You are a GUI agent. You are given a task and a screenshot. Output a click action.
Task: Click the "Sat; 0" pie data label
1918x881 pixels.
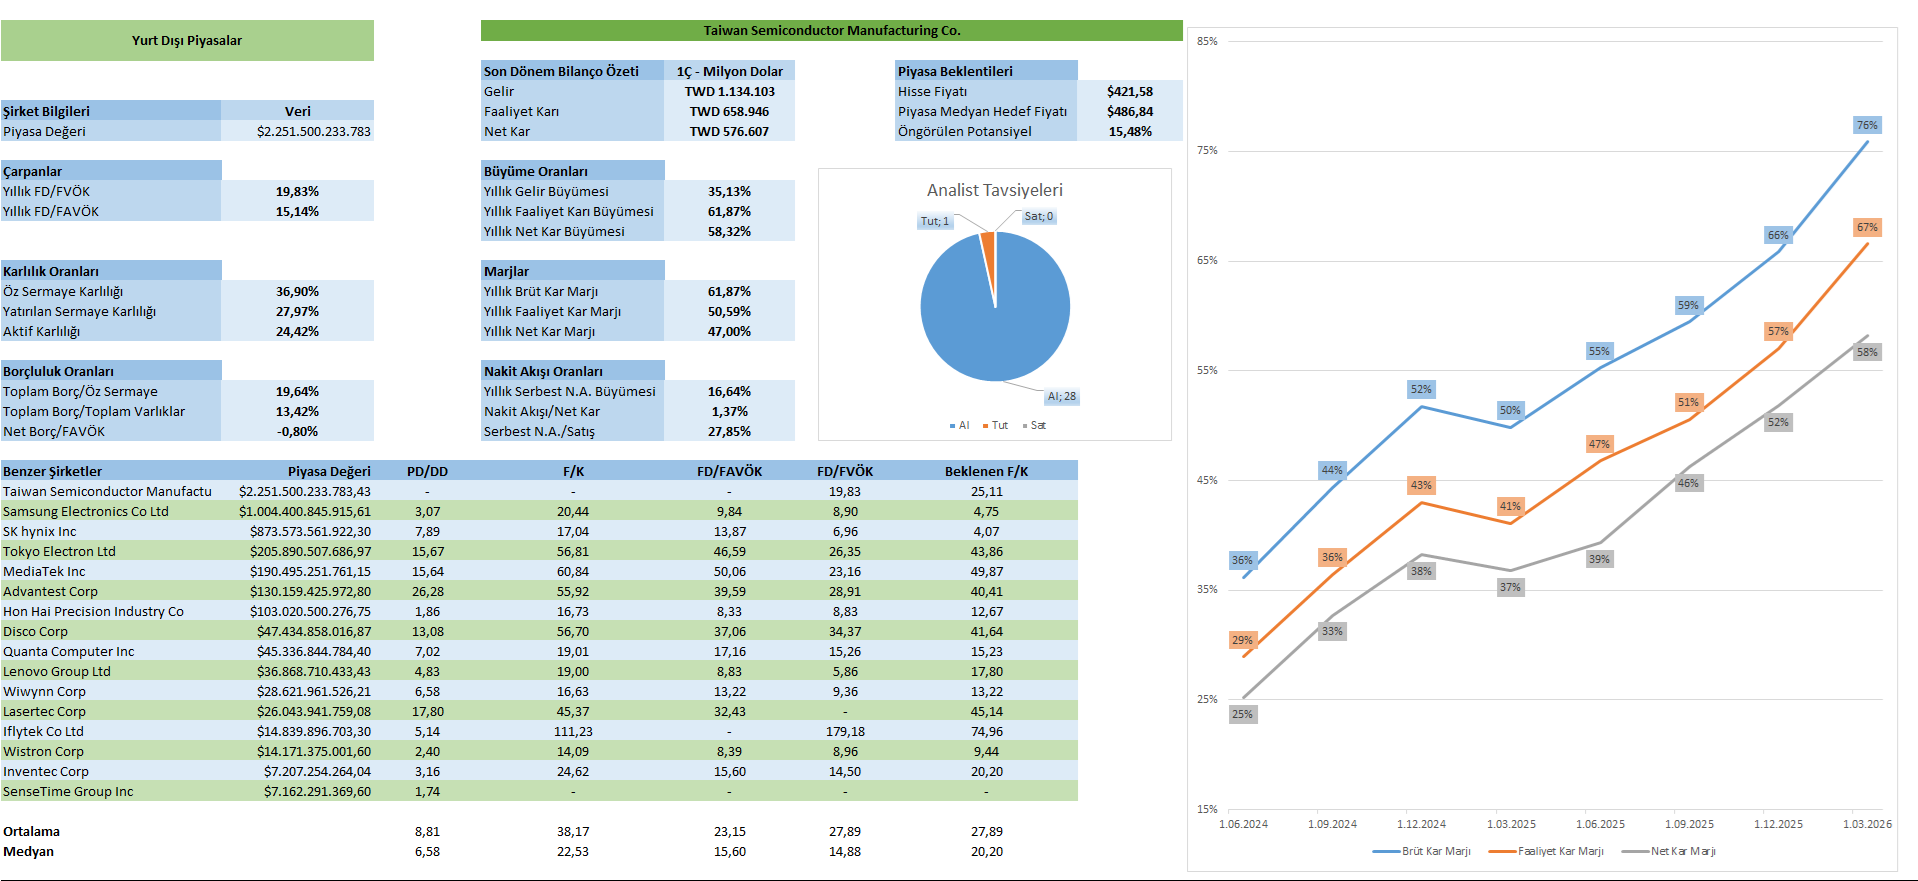1039,217
